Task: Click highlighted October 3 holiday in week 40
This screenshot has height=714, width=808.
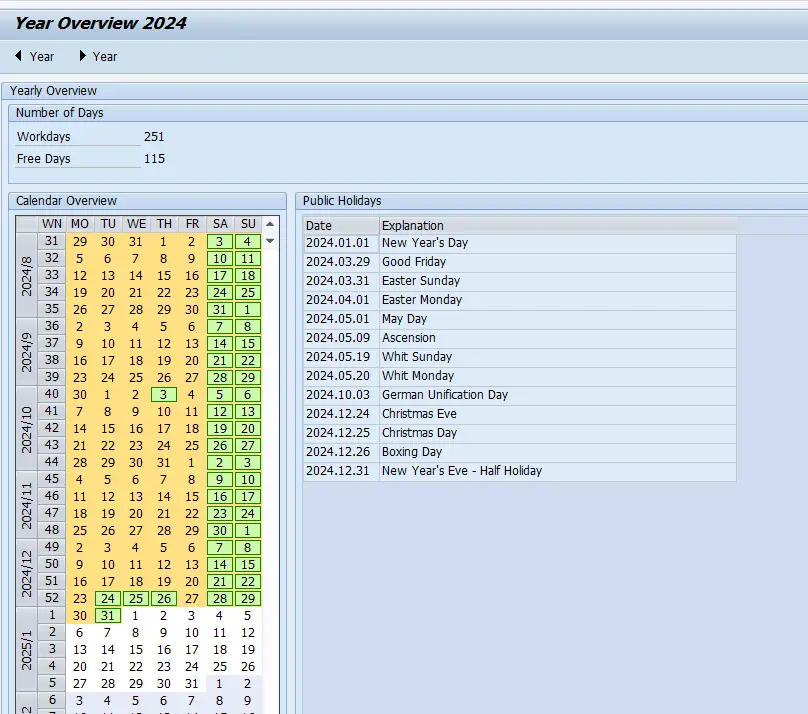Action: [x=164, y=394]
